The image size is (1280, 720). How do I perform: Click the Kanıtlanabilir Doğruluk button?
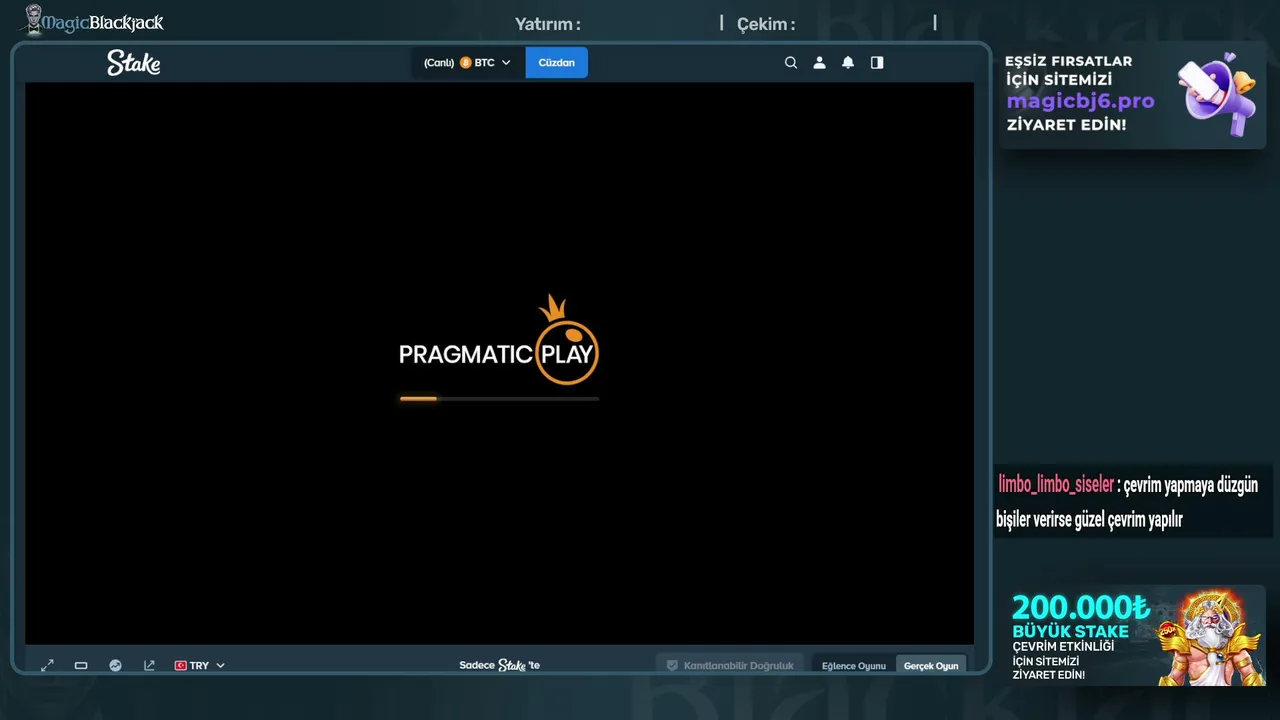tap(730, 665)
